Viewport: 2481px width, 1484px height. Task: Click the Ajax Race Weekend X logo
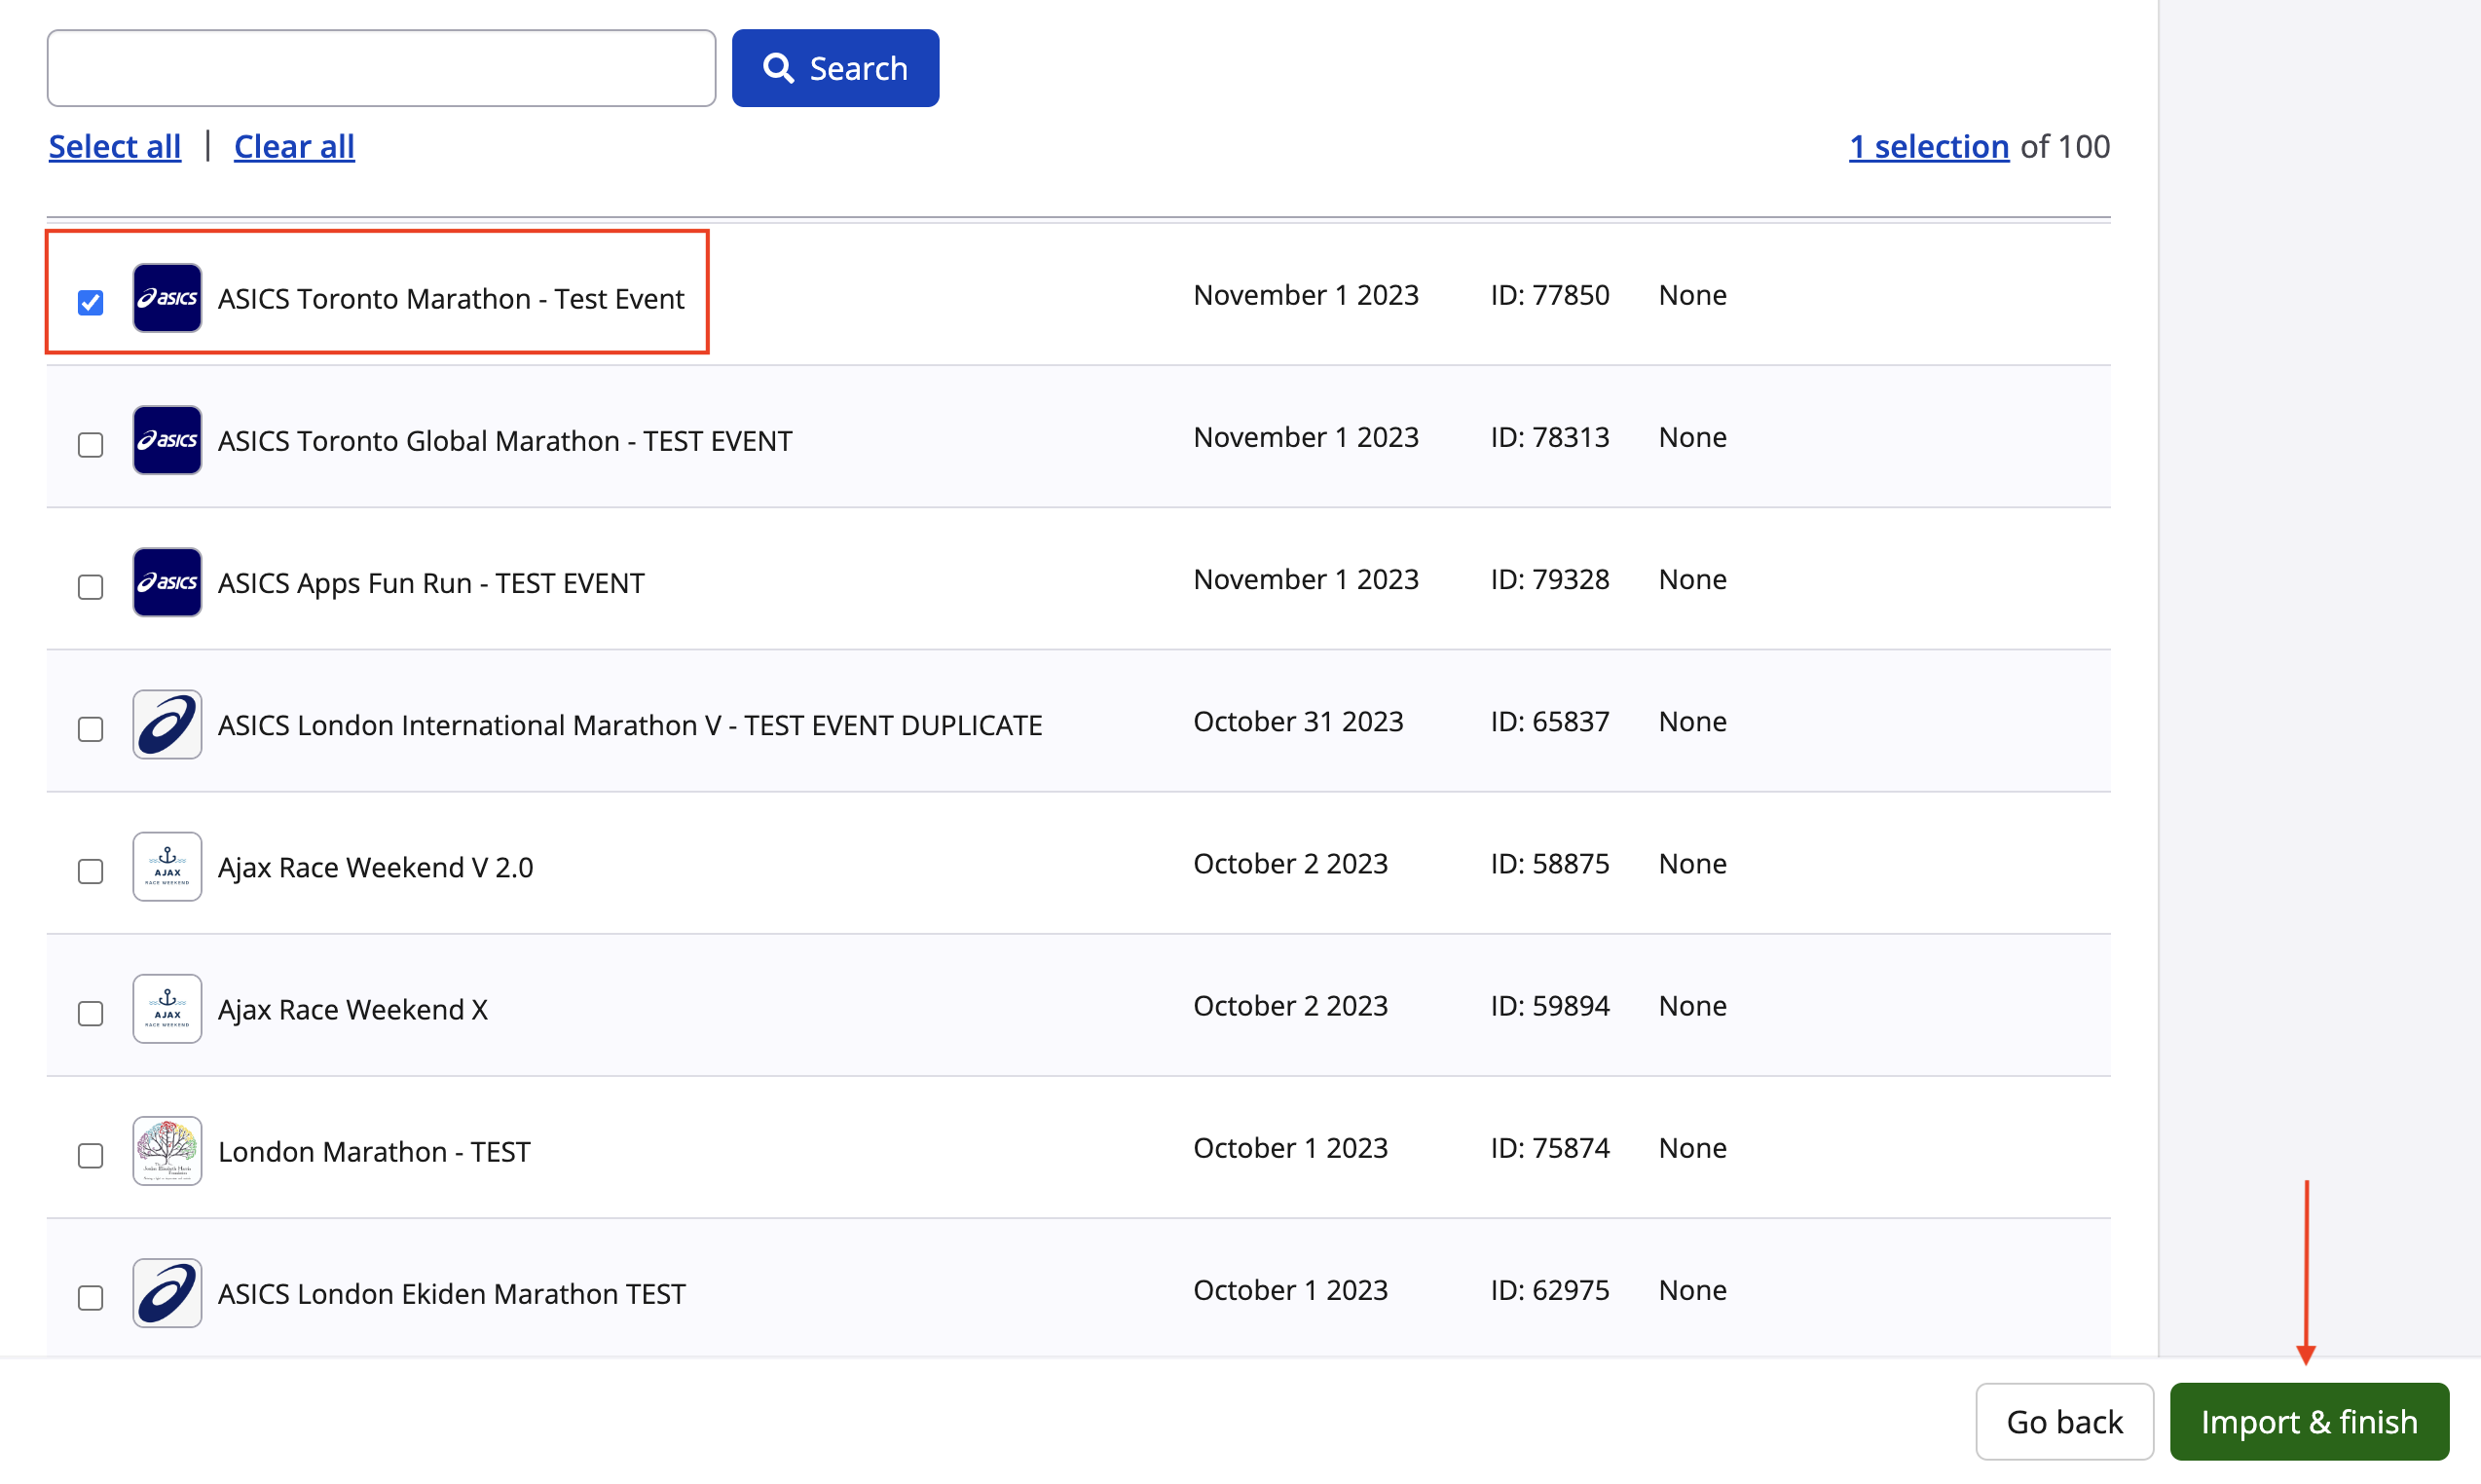pos(167,1008)
